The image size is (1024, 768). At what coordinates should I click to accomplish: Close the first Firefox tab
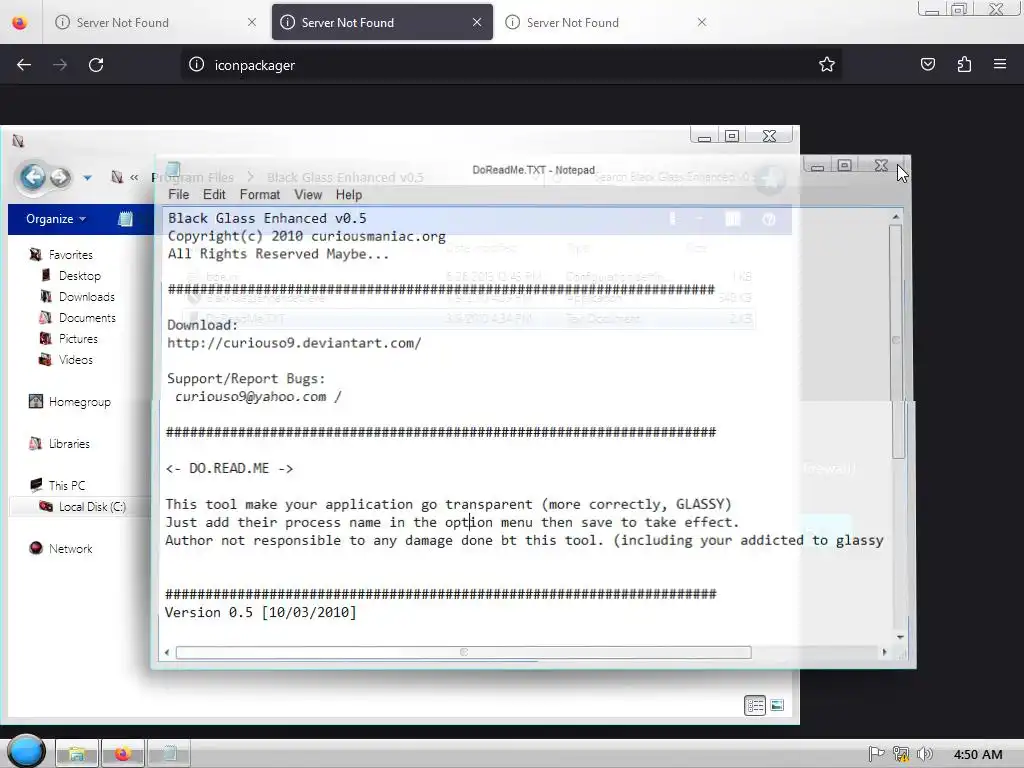[x=251, y=22]
